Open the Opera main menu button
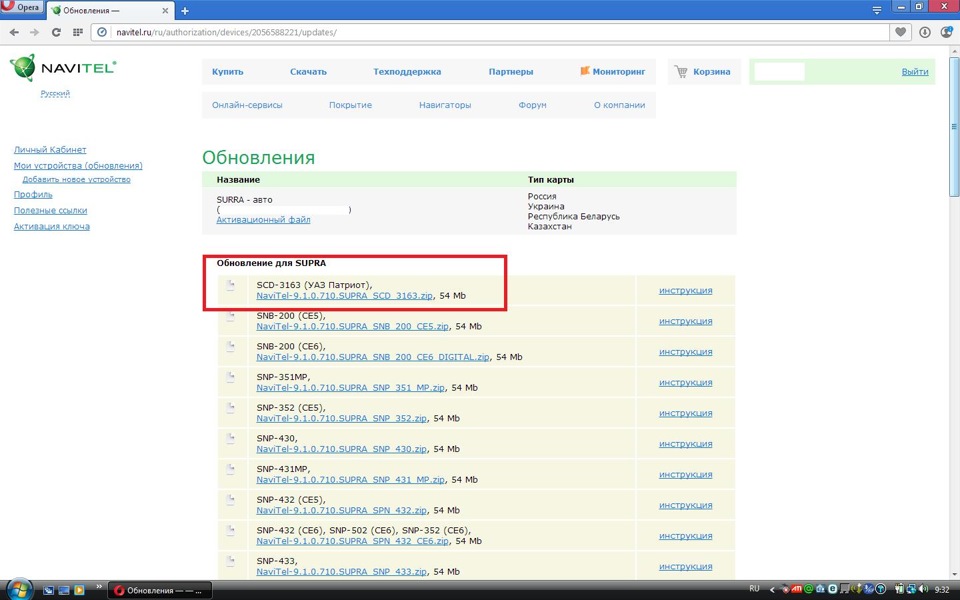This screenshot has height=600, width=960. tap(21, 7)
